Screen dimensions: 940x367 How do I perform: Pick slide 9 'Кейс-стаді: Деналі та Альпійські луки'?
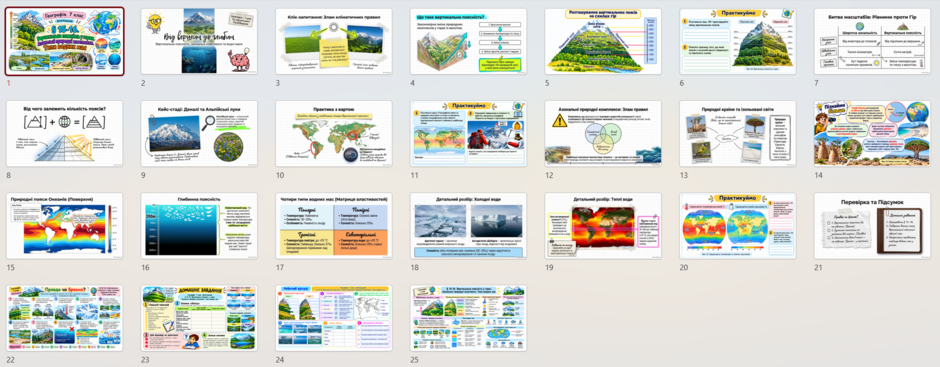pos(199,134)
